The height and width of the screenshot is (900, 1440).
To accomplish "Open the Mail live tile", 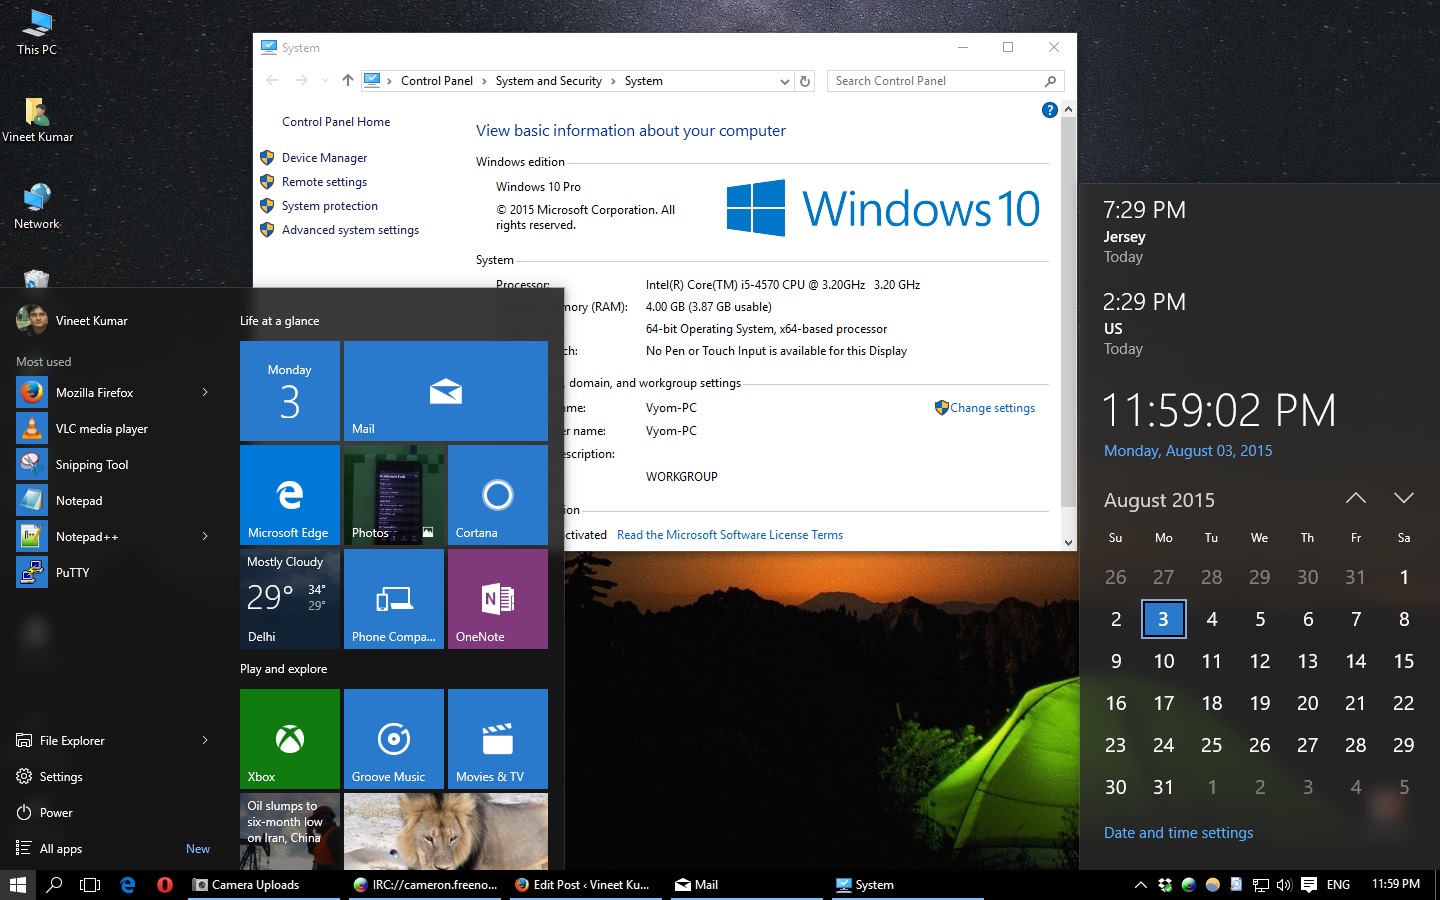I will [446, 391].
